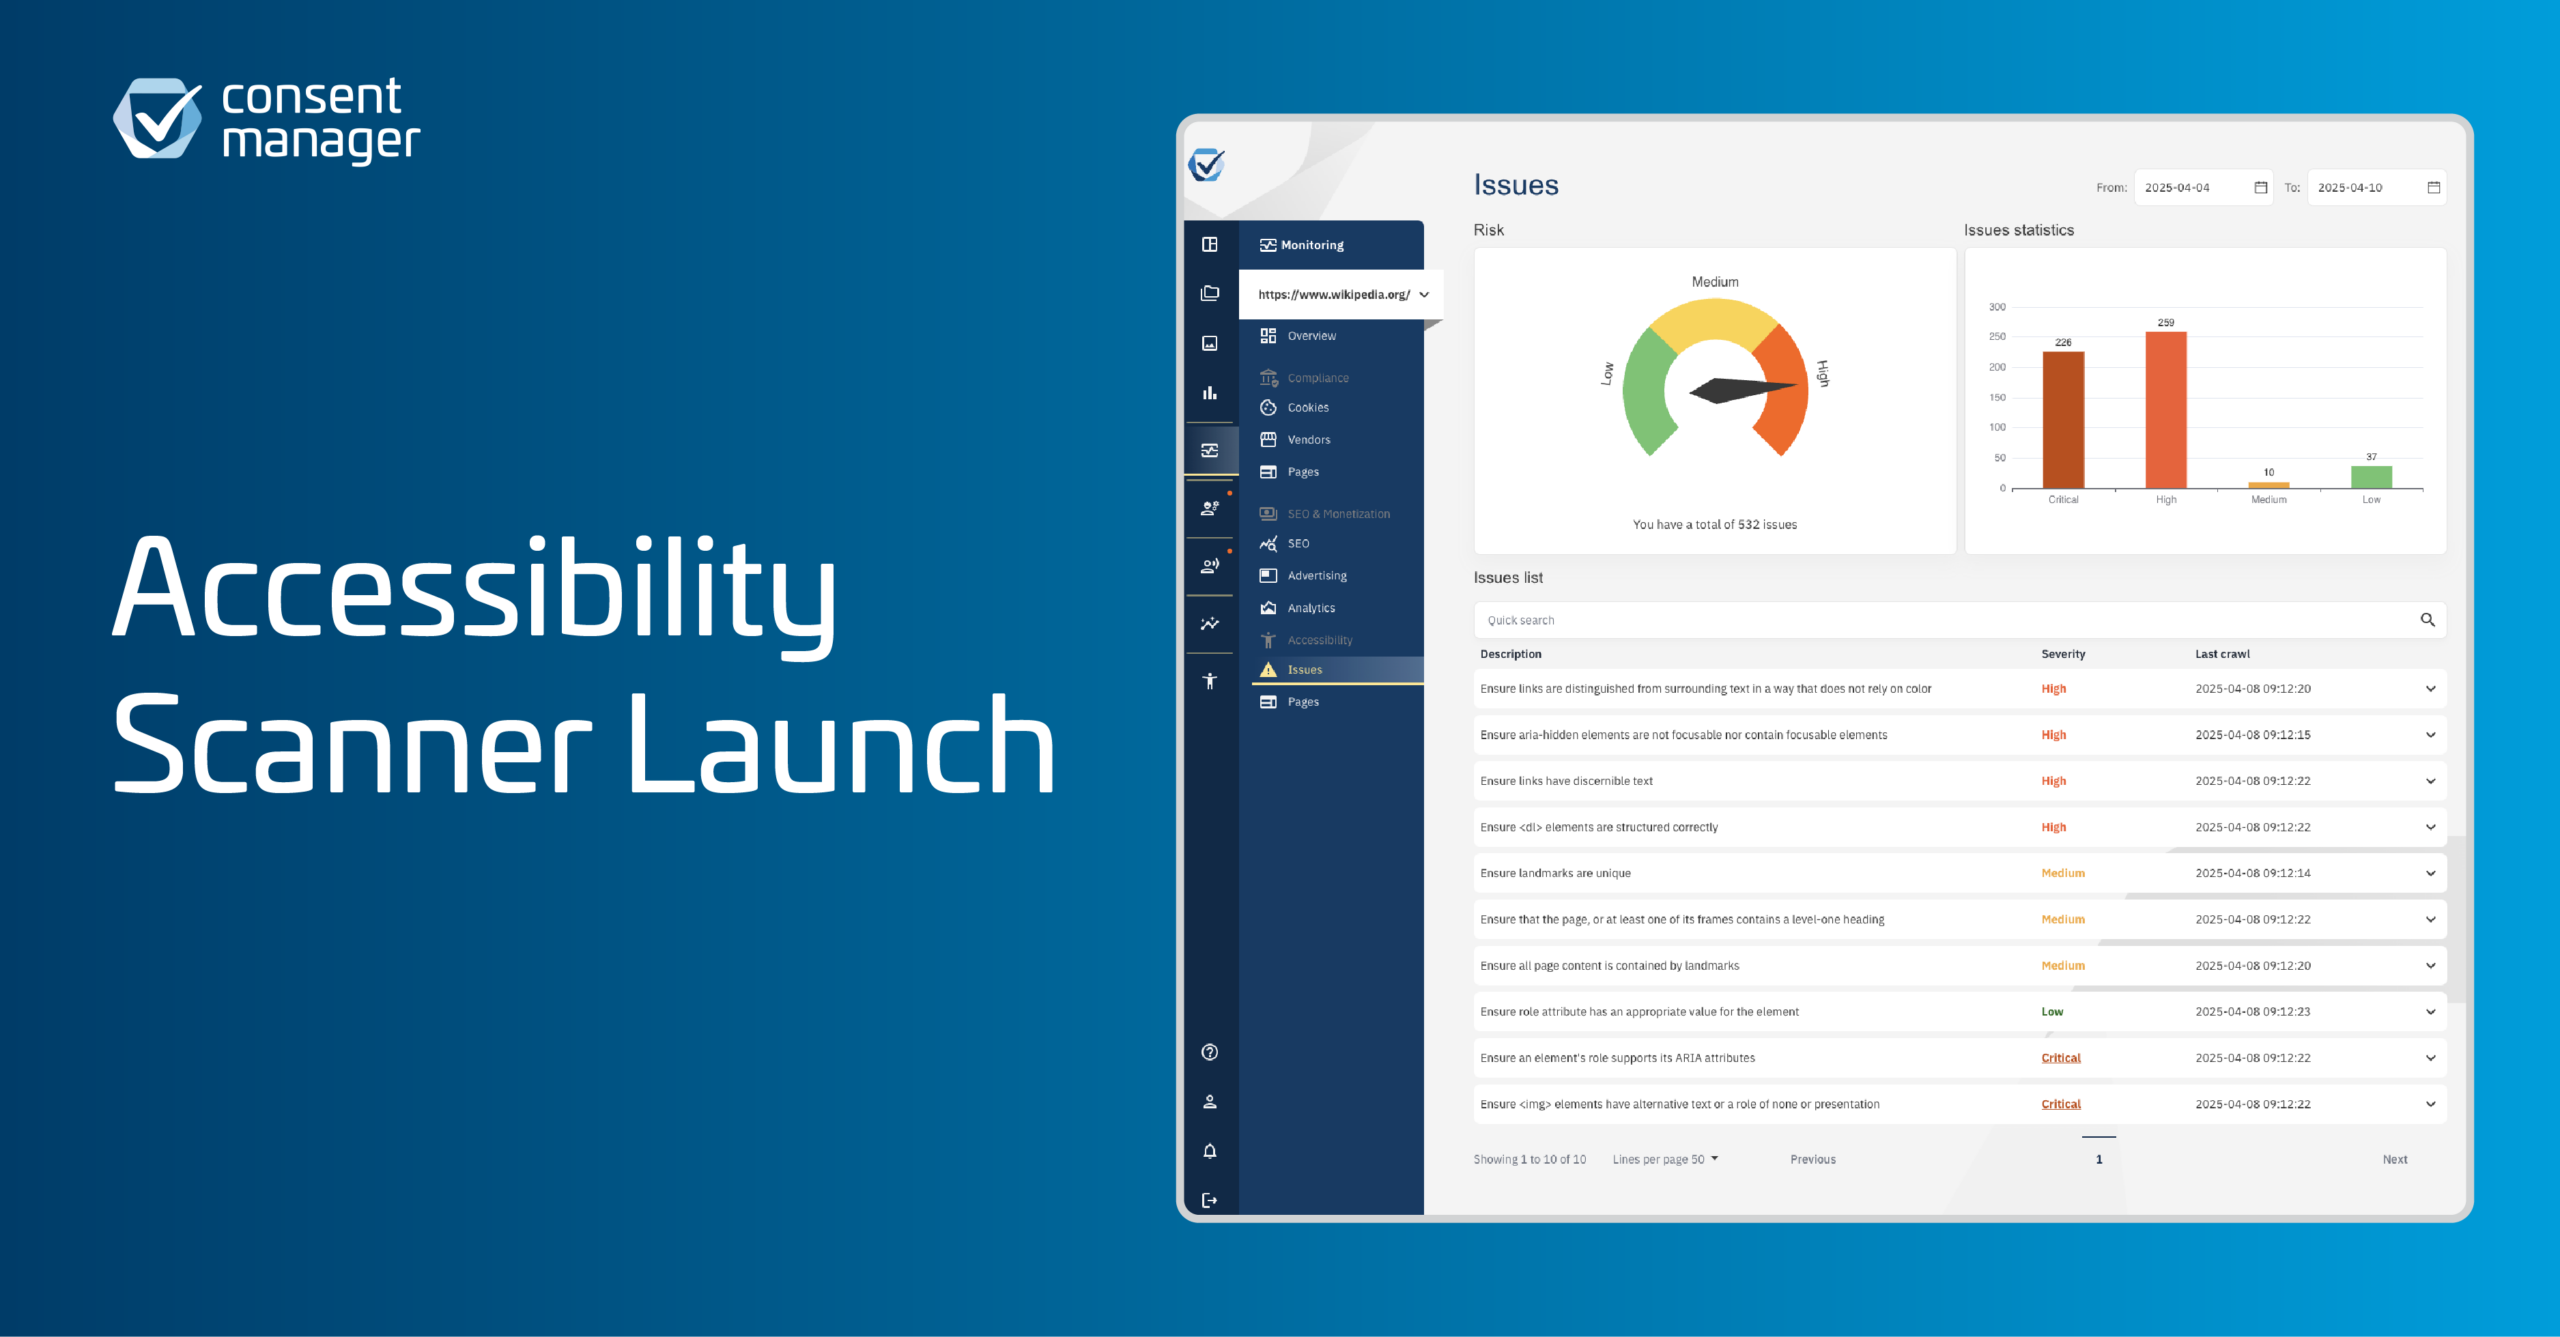Click the Previous pagination button
The image size is (2560, 1337).
(1813, 1160)
